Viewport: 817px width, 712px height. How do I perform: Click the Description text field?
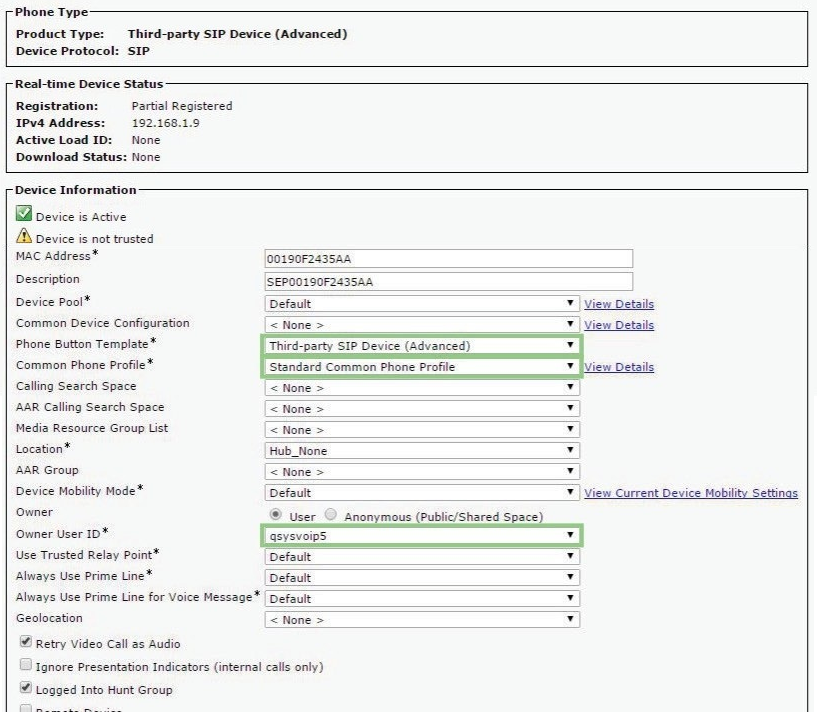click(448, 282)
